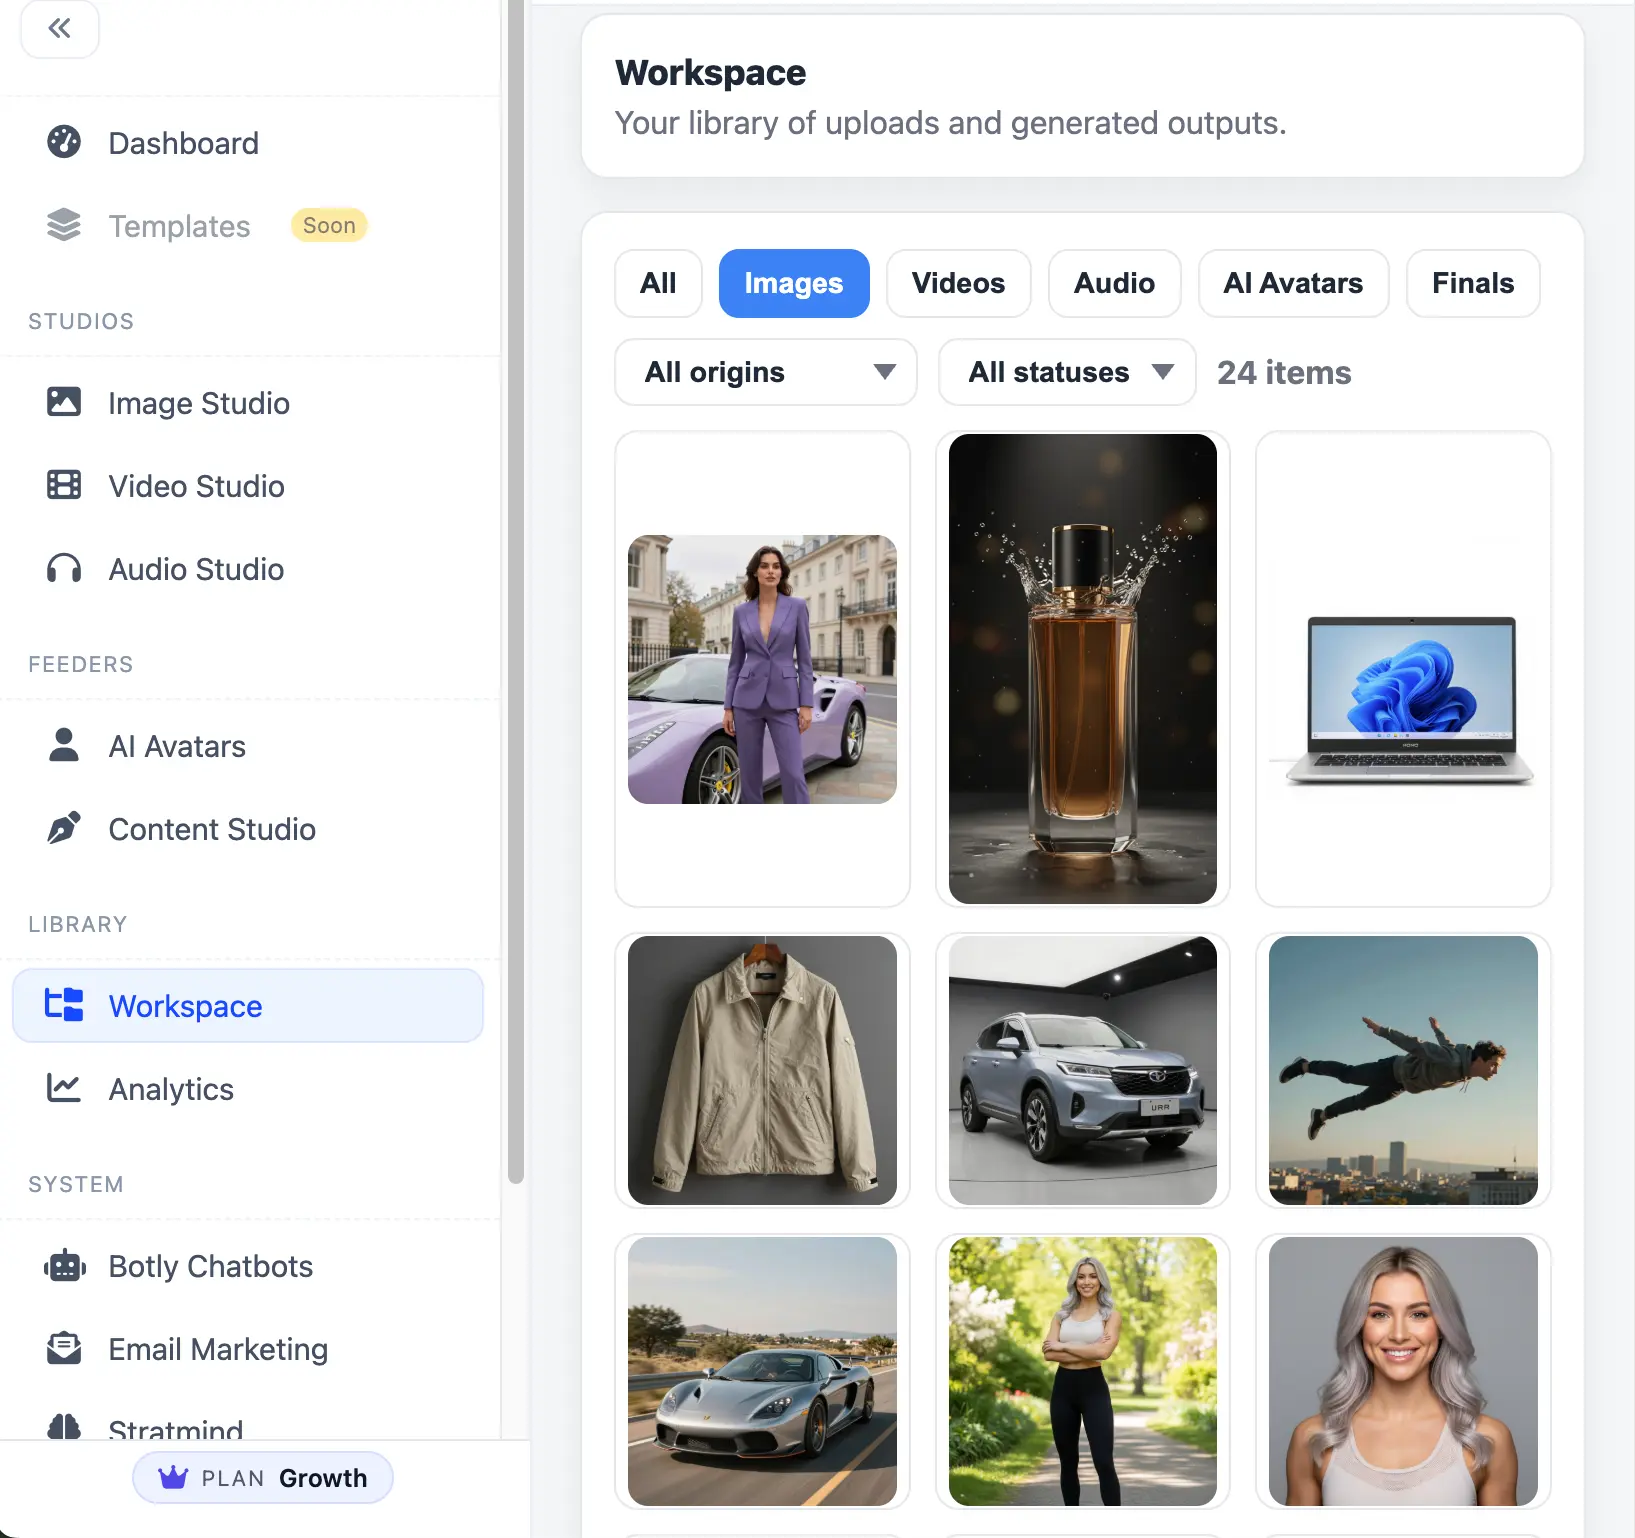The height and width of the screenshot is (1538, 1635).
Task: Click the Audio Studio headphones icon
Action: click(64, 569)
